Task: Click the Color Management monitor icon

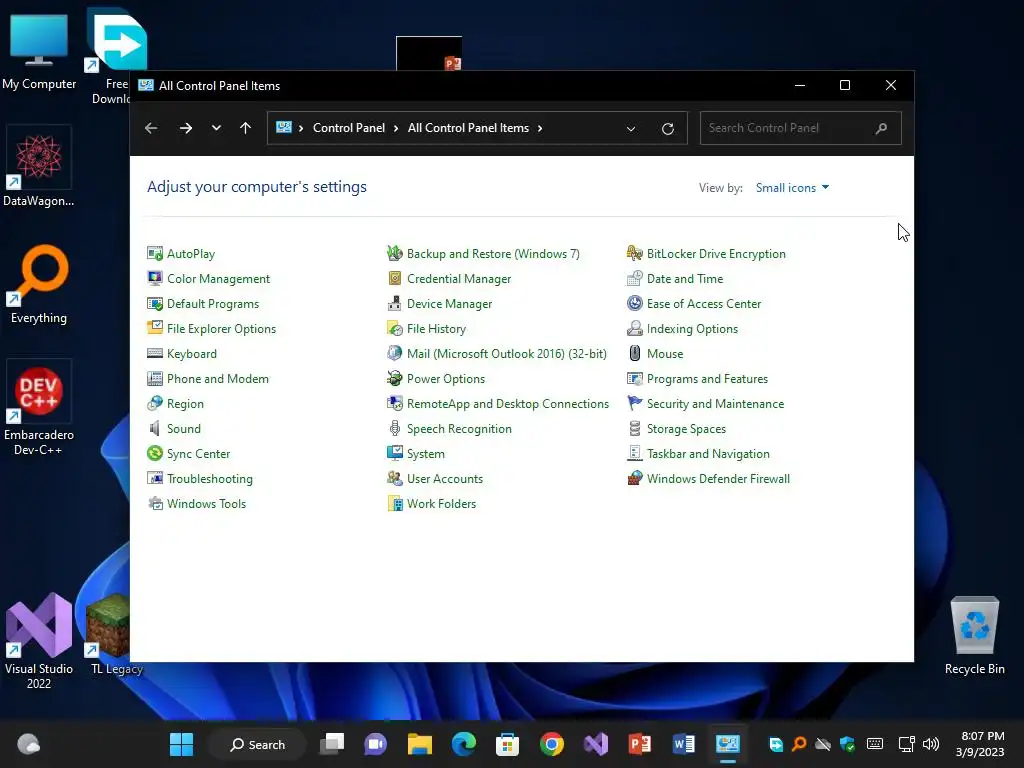Action: tap(155, 279)
